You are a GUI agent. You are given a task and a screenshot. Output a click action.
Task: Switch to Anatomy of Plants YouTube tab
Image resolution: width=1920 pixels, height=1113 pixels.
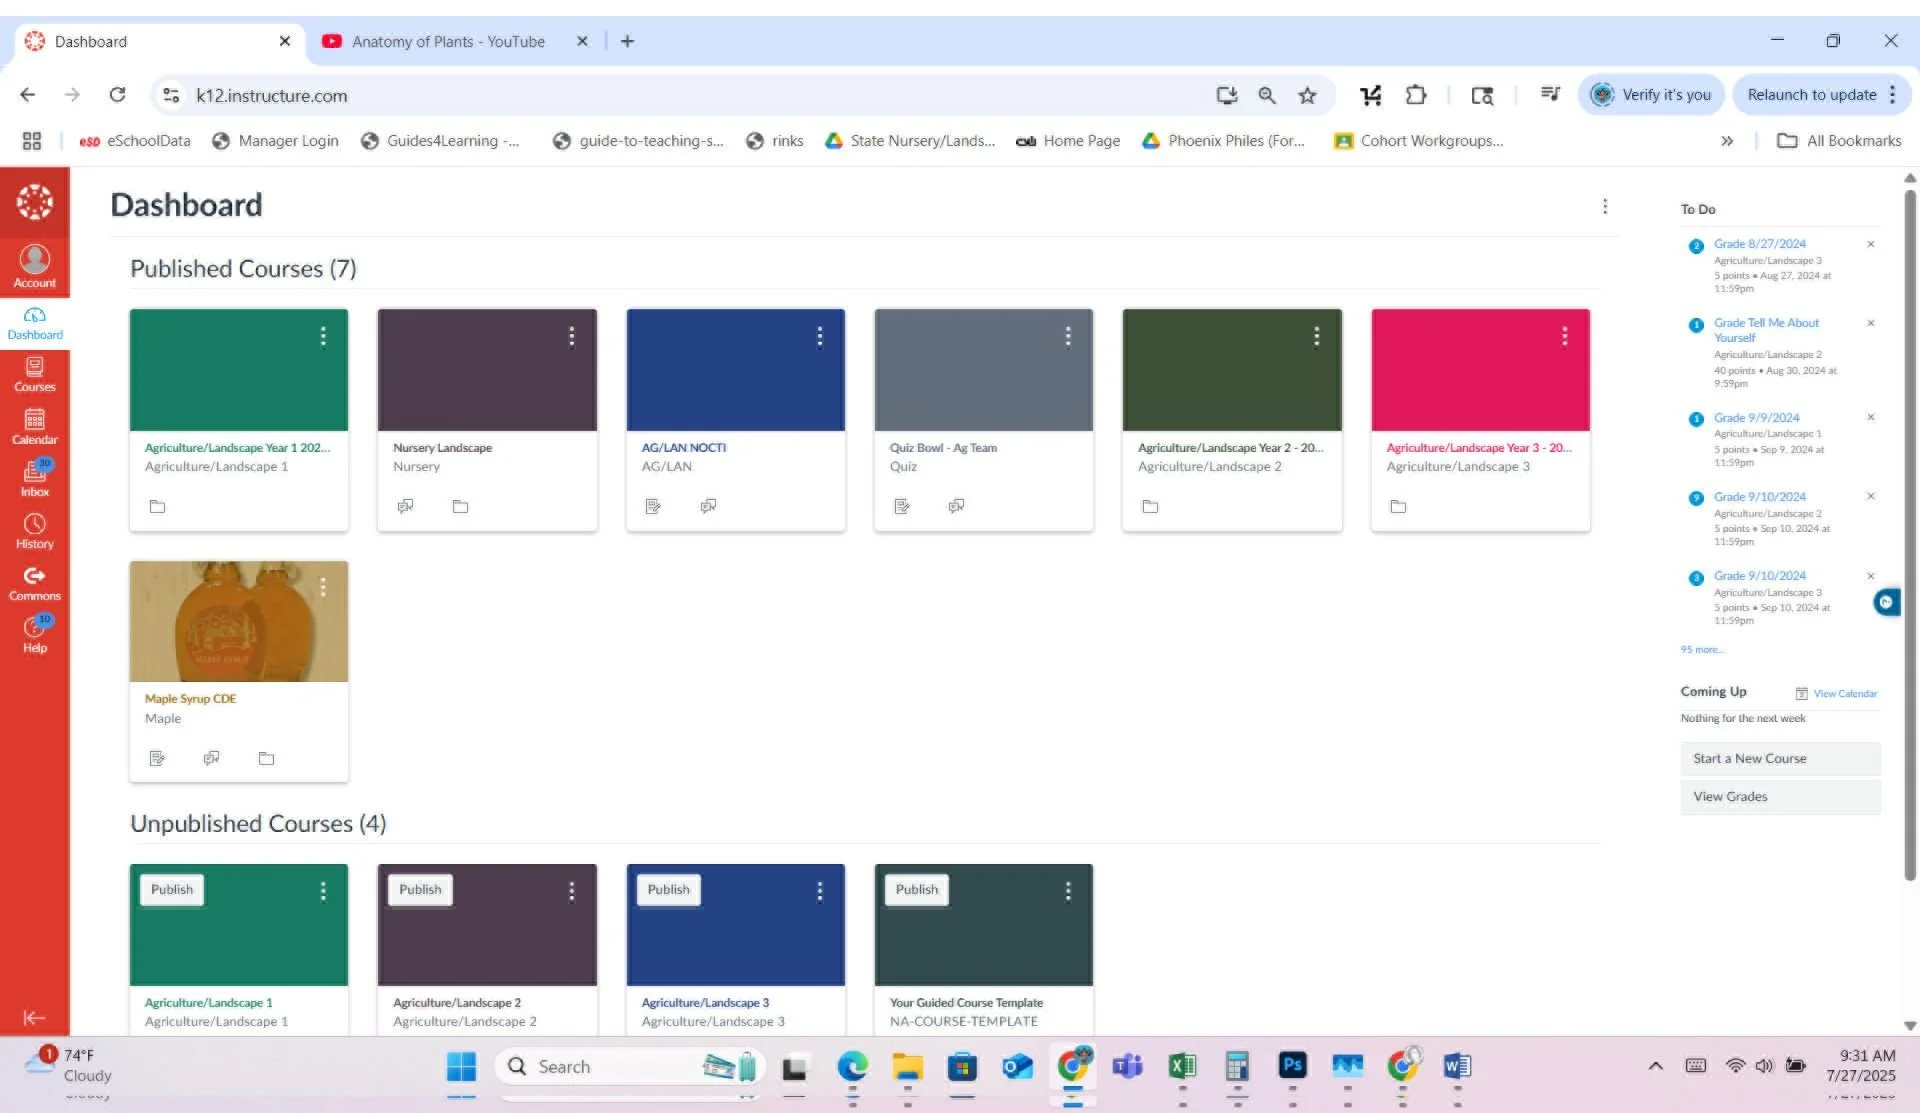(x=447, y=41)
